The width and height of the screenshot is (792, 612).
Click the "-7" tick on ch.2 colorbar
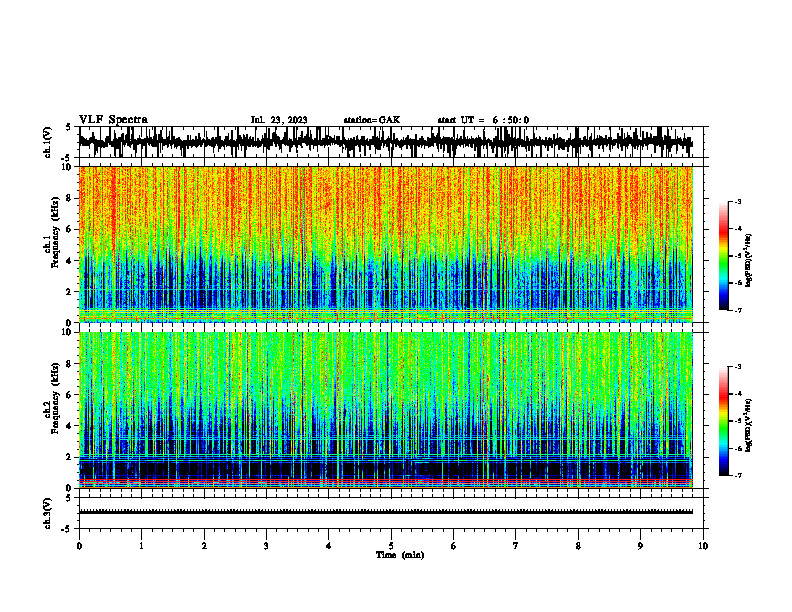(x=738, y=476)
